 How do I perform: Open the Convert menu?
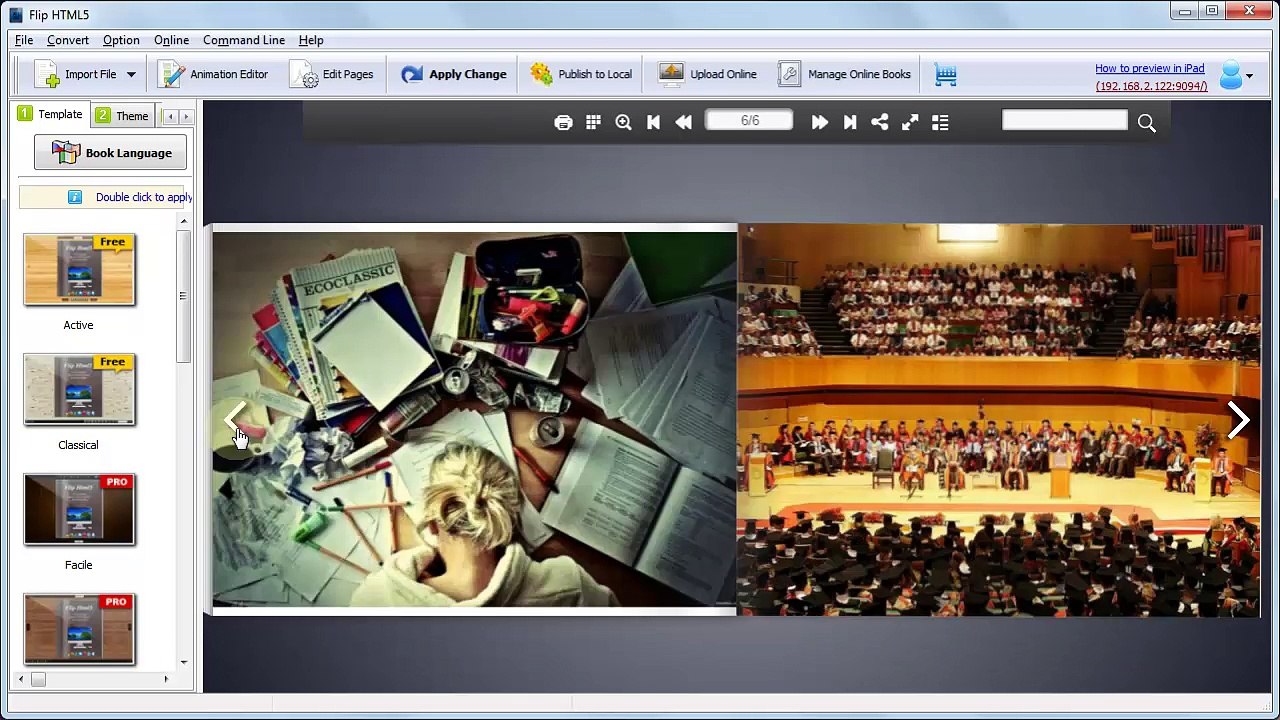pyautogui.click(x=68, y=40)
